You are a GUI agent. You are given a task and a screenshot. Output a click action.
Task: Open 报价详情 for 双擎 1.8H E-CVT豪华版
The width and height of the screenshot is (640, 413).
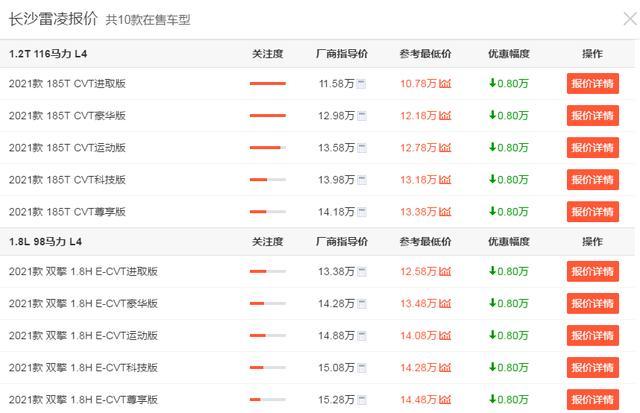592,304
